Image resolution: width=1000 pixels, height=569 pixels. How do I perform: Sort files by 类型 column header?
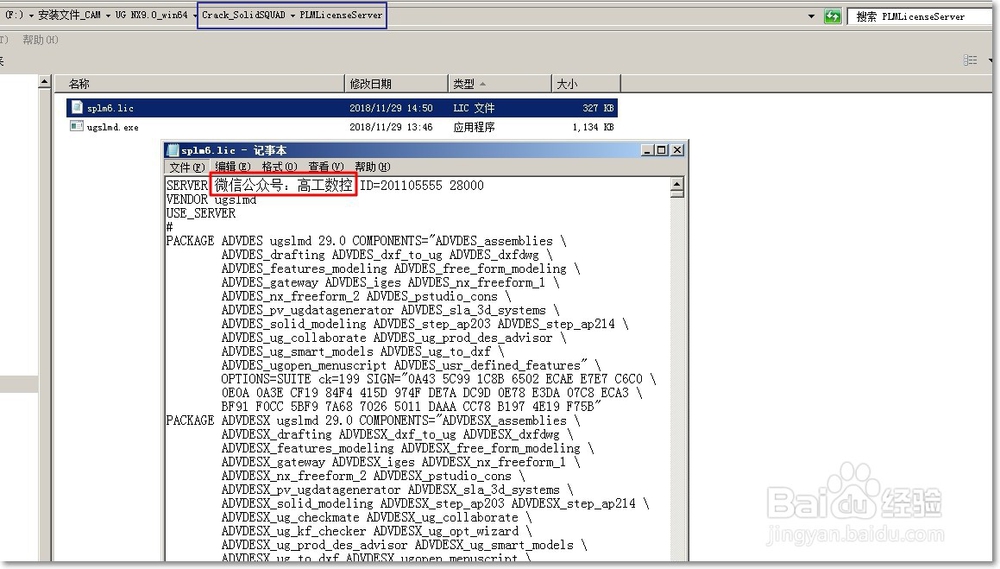click(500, 84)
